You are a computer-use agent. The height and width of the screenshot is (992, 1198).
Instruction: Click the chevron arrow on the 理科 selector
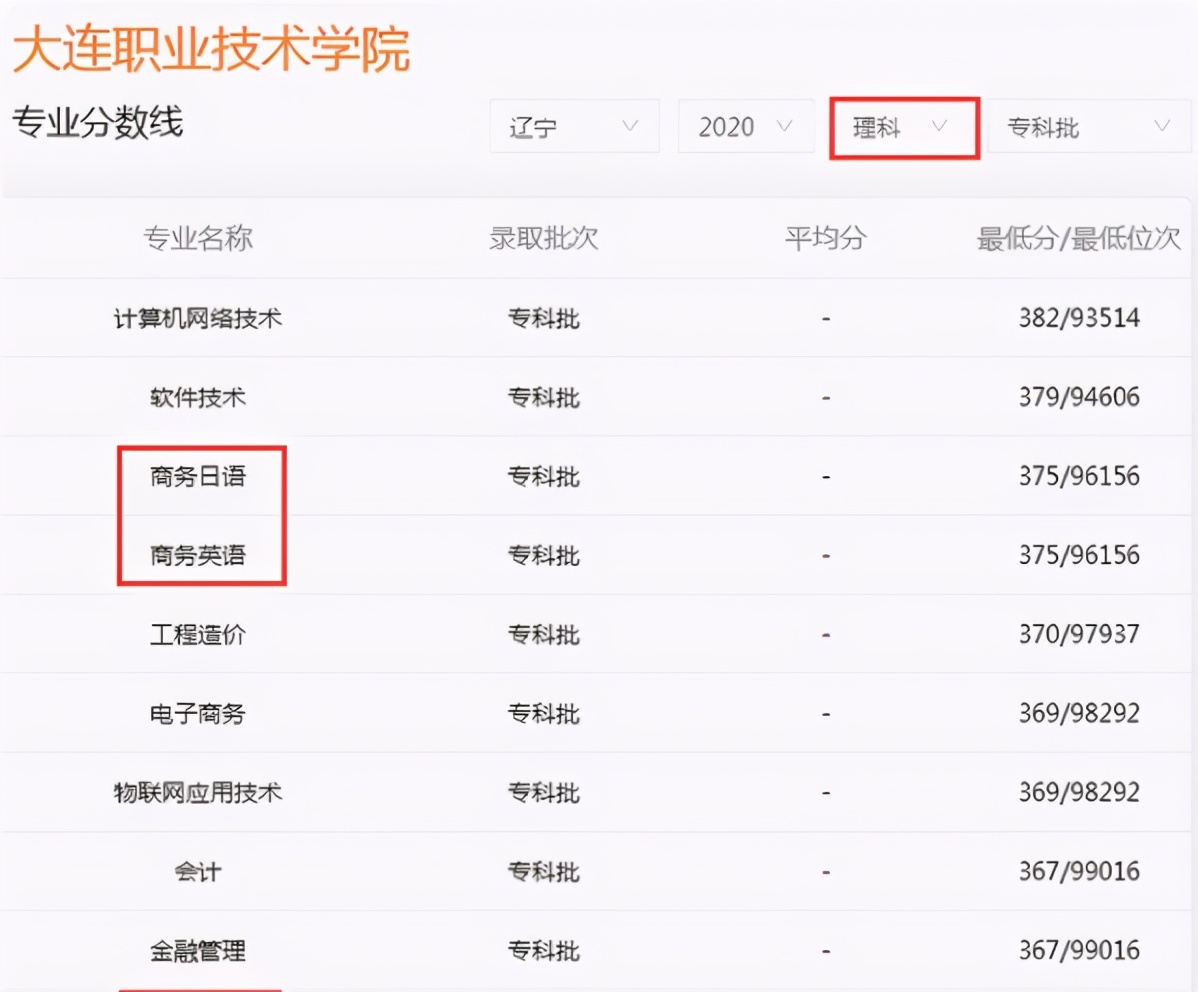point(939,127)
